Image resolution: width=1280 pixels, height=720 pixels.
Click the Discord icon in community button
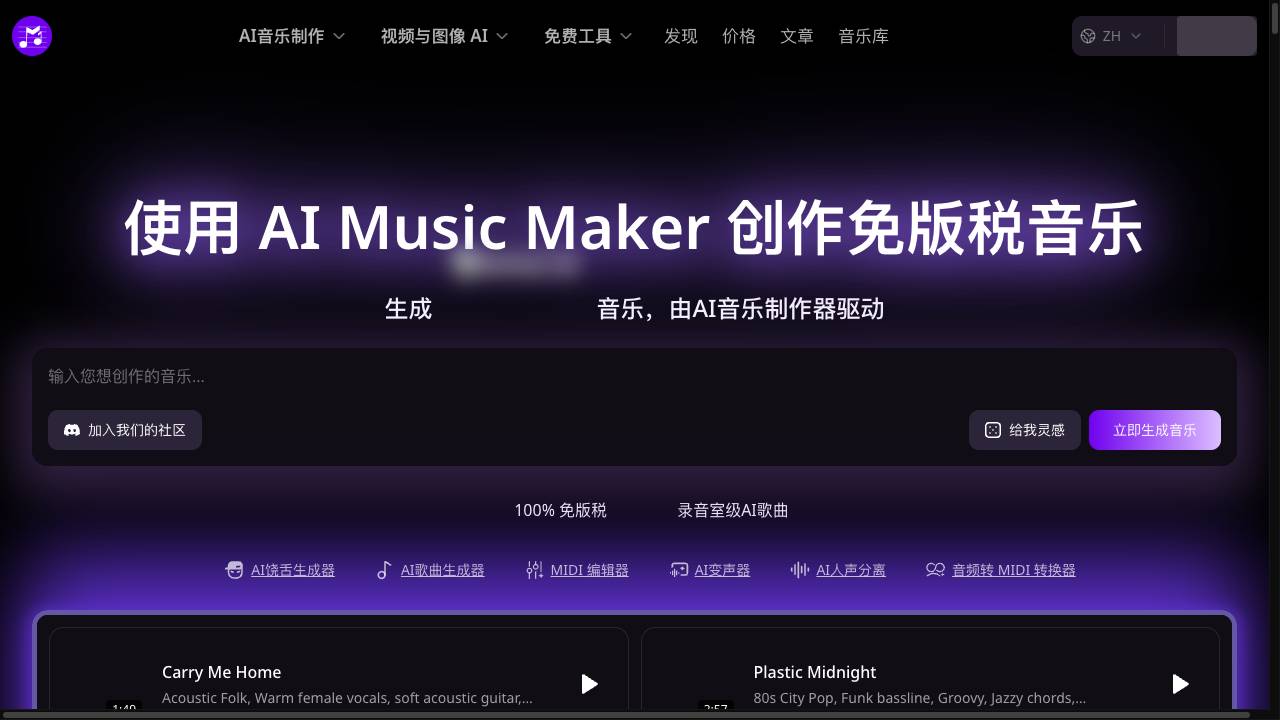[x=72, y=430]
